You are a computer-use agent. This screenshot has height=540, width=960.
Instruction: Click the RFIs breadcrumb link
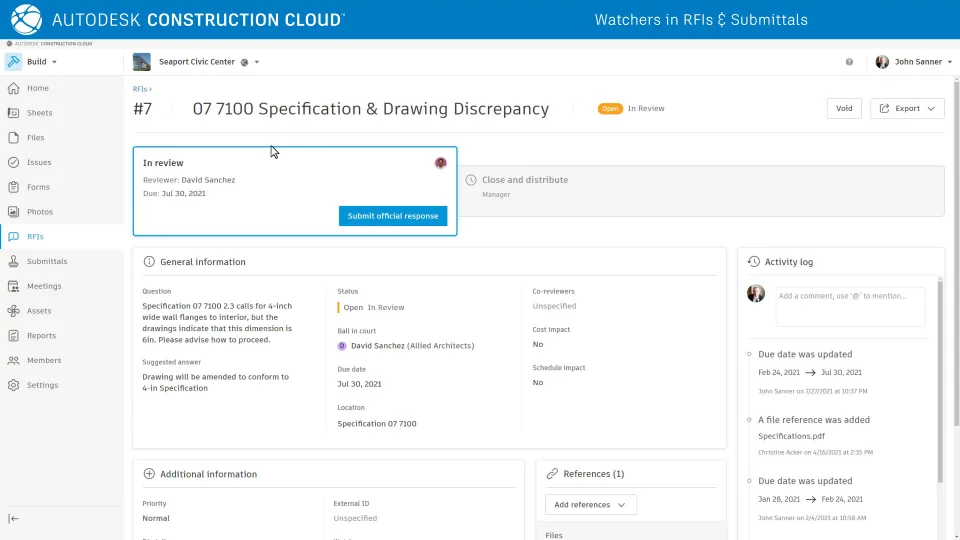(140, 89)
